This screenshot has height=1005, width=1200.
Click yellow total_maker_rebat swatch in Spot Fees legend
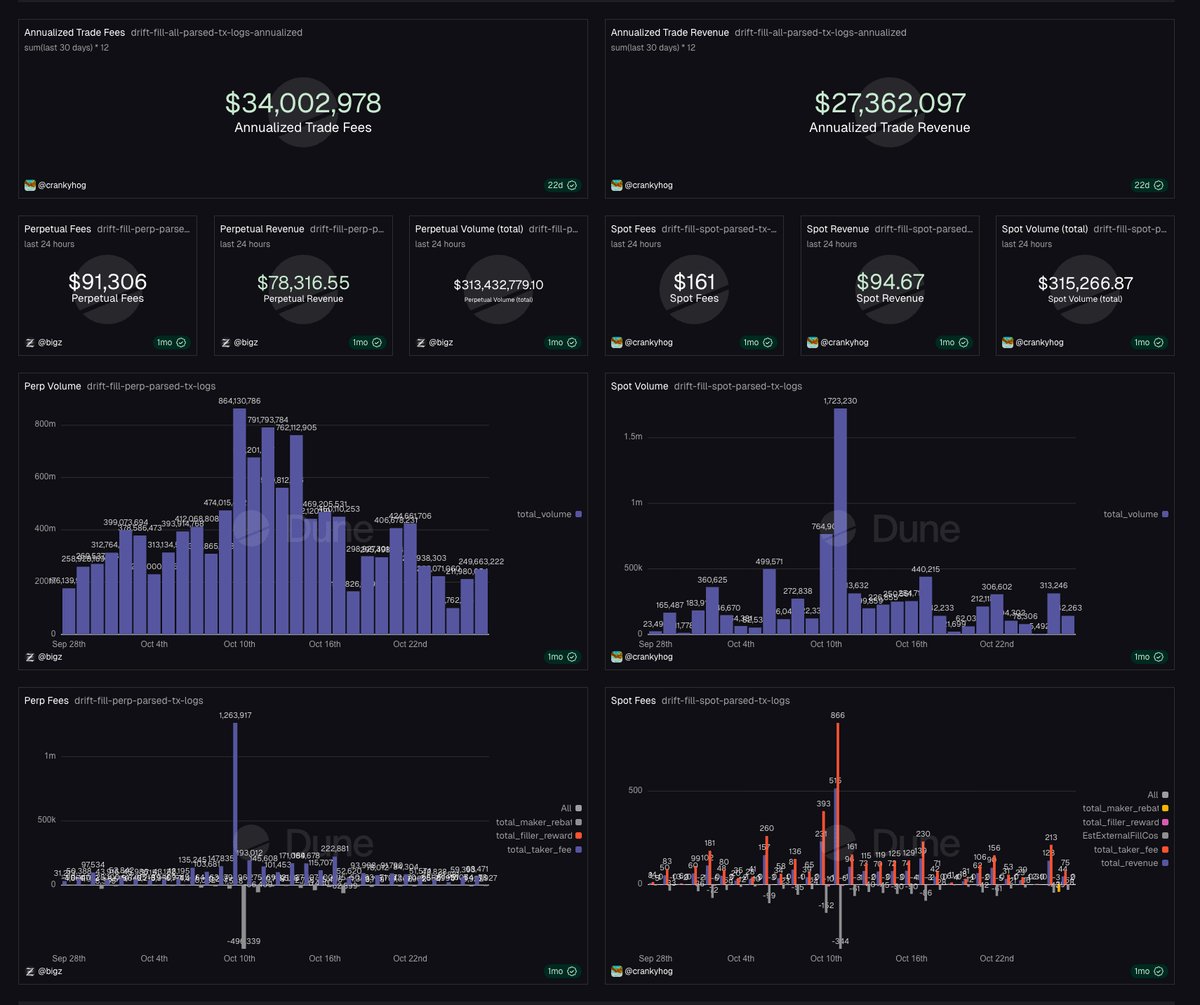pyautogui.click(x=1165, y=807)
